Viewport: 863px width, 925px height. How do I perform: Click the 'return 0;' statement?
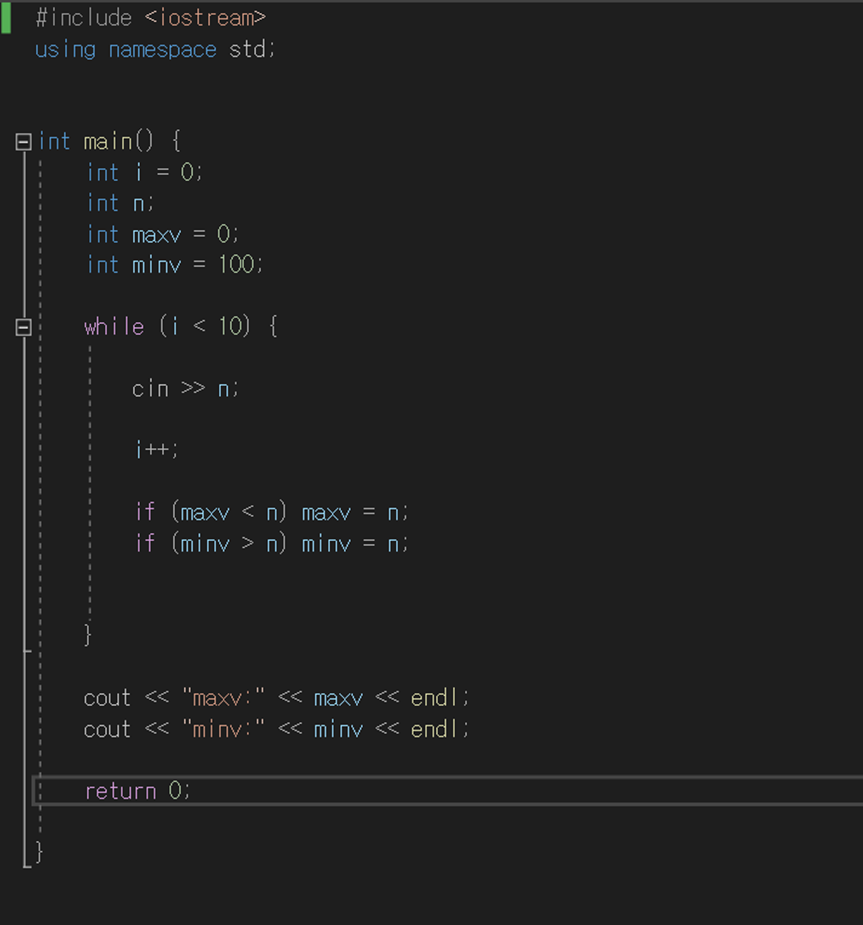click(138, 791)
